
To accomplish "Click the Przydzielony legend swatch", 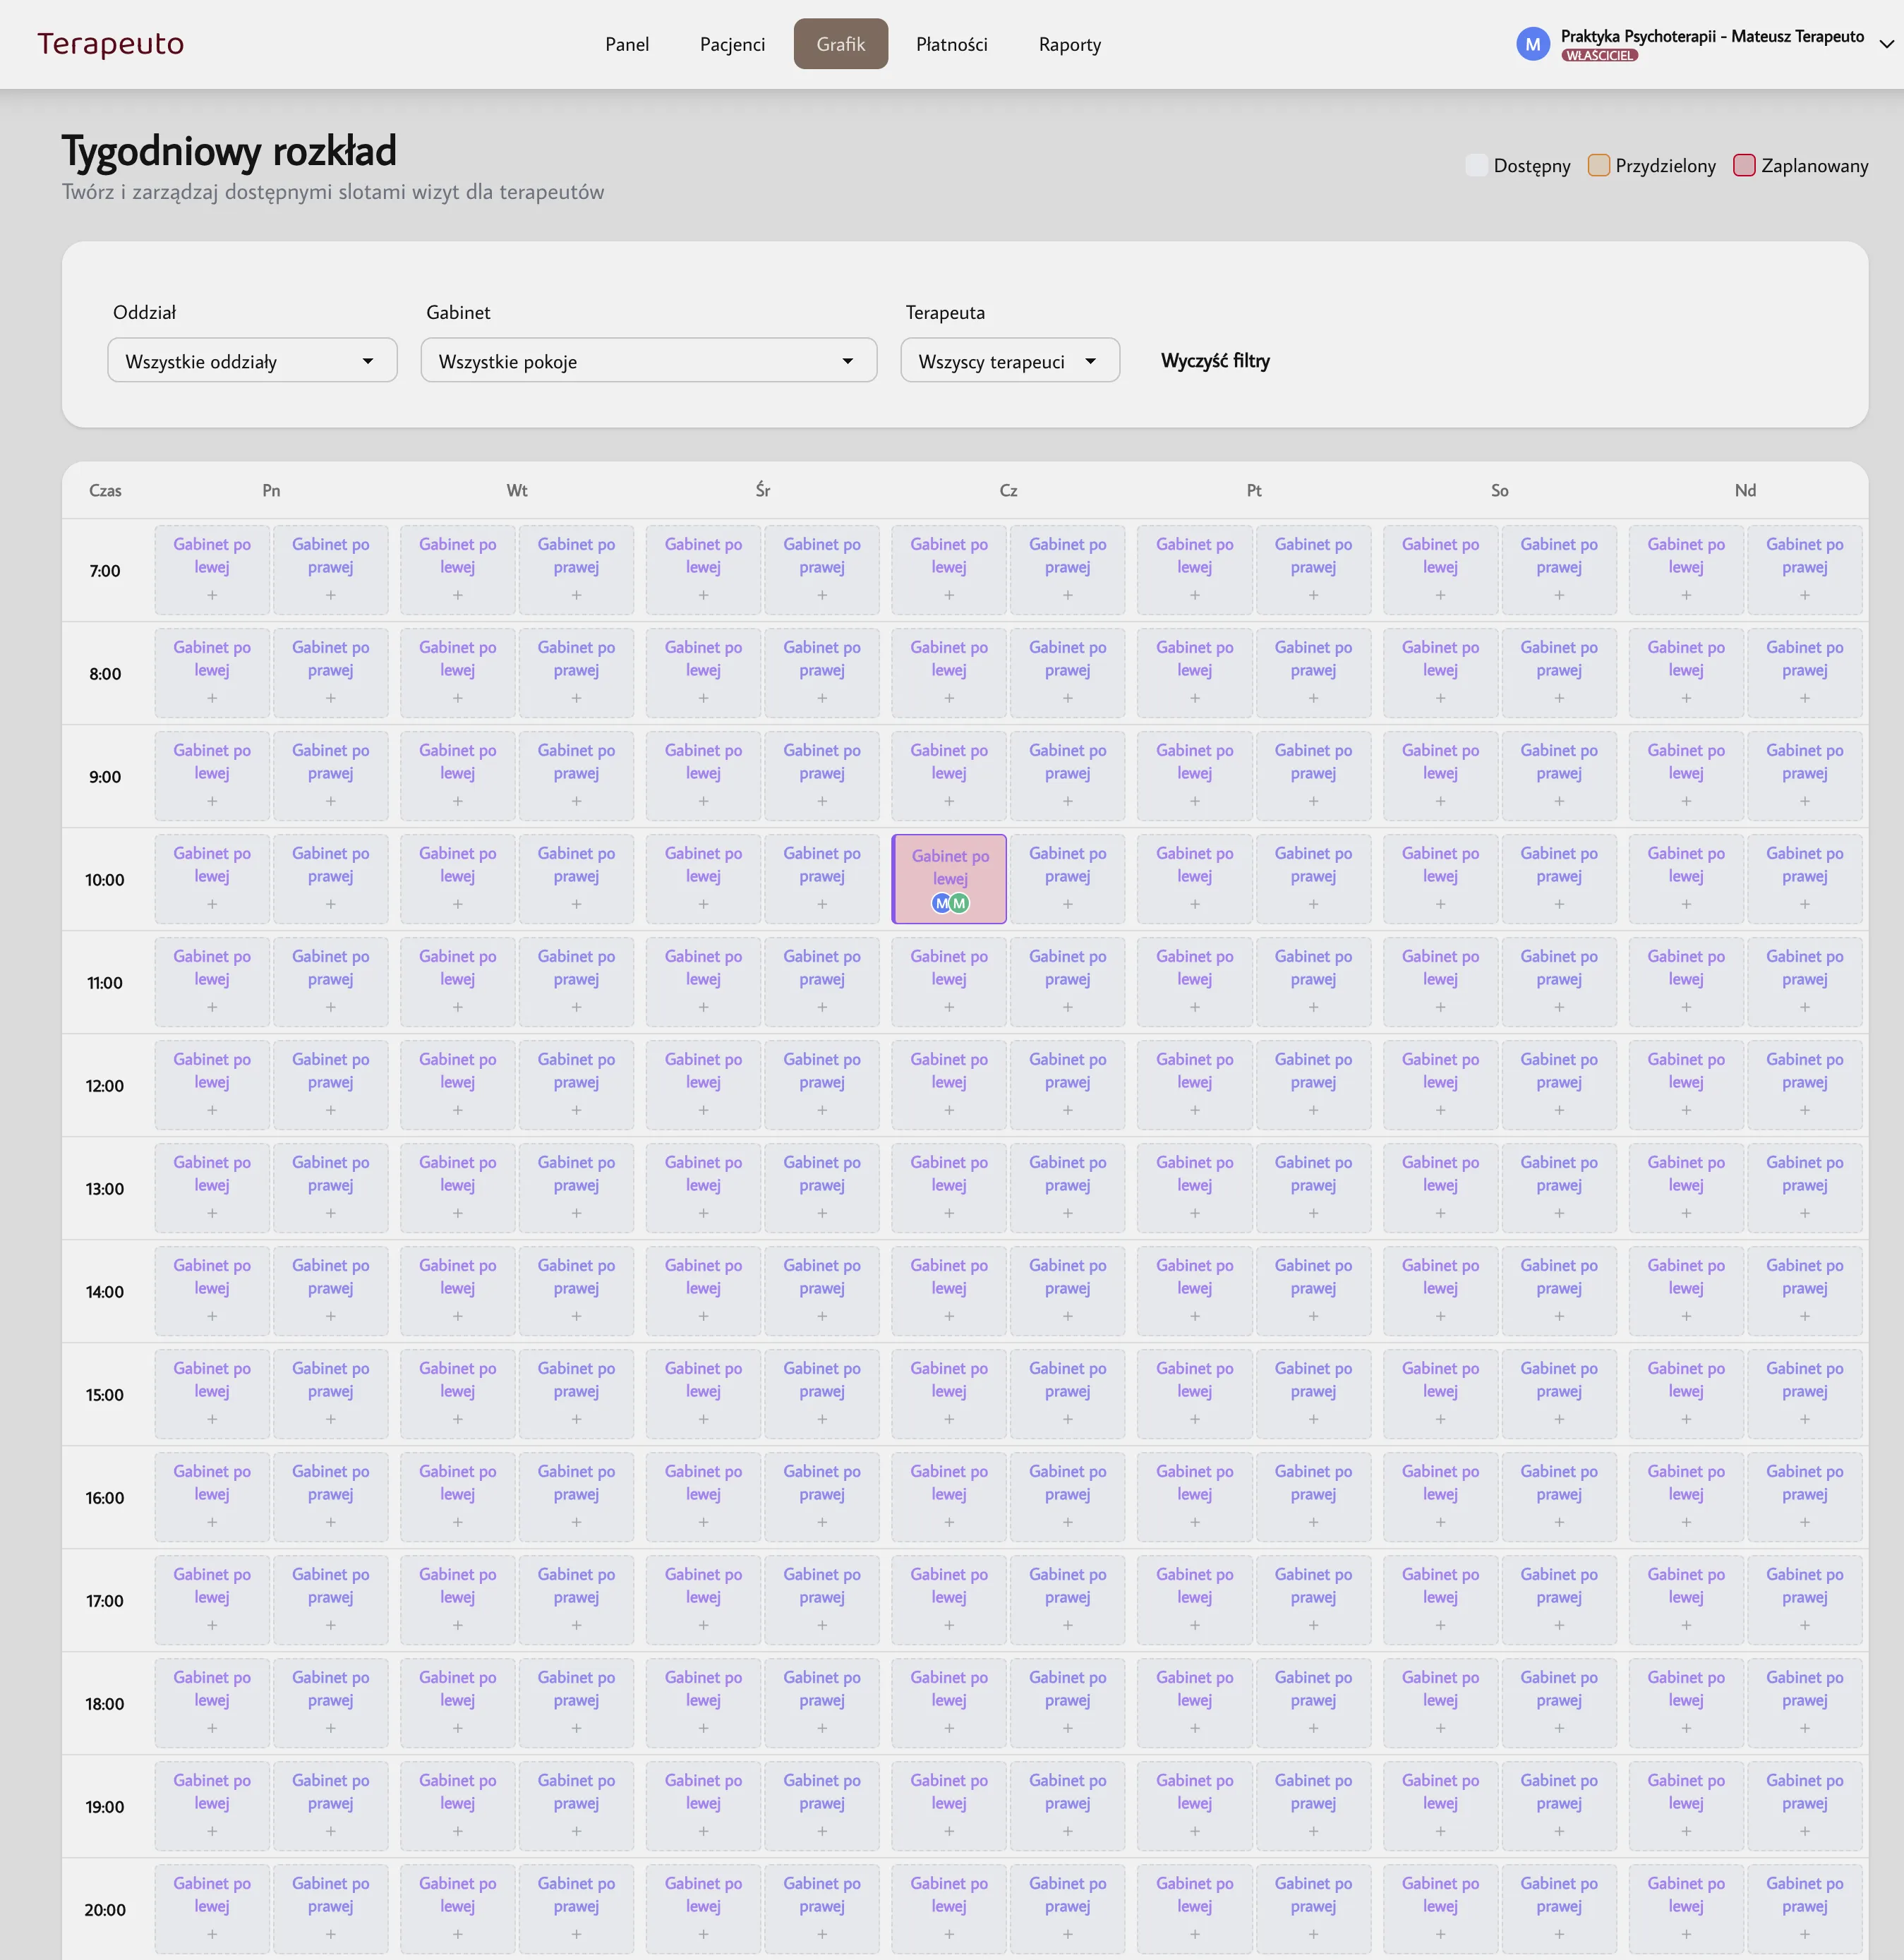I will [x=1598, y=166].
